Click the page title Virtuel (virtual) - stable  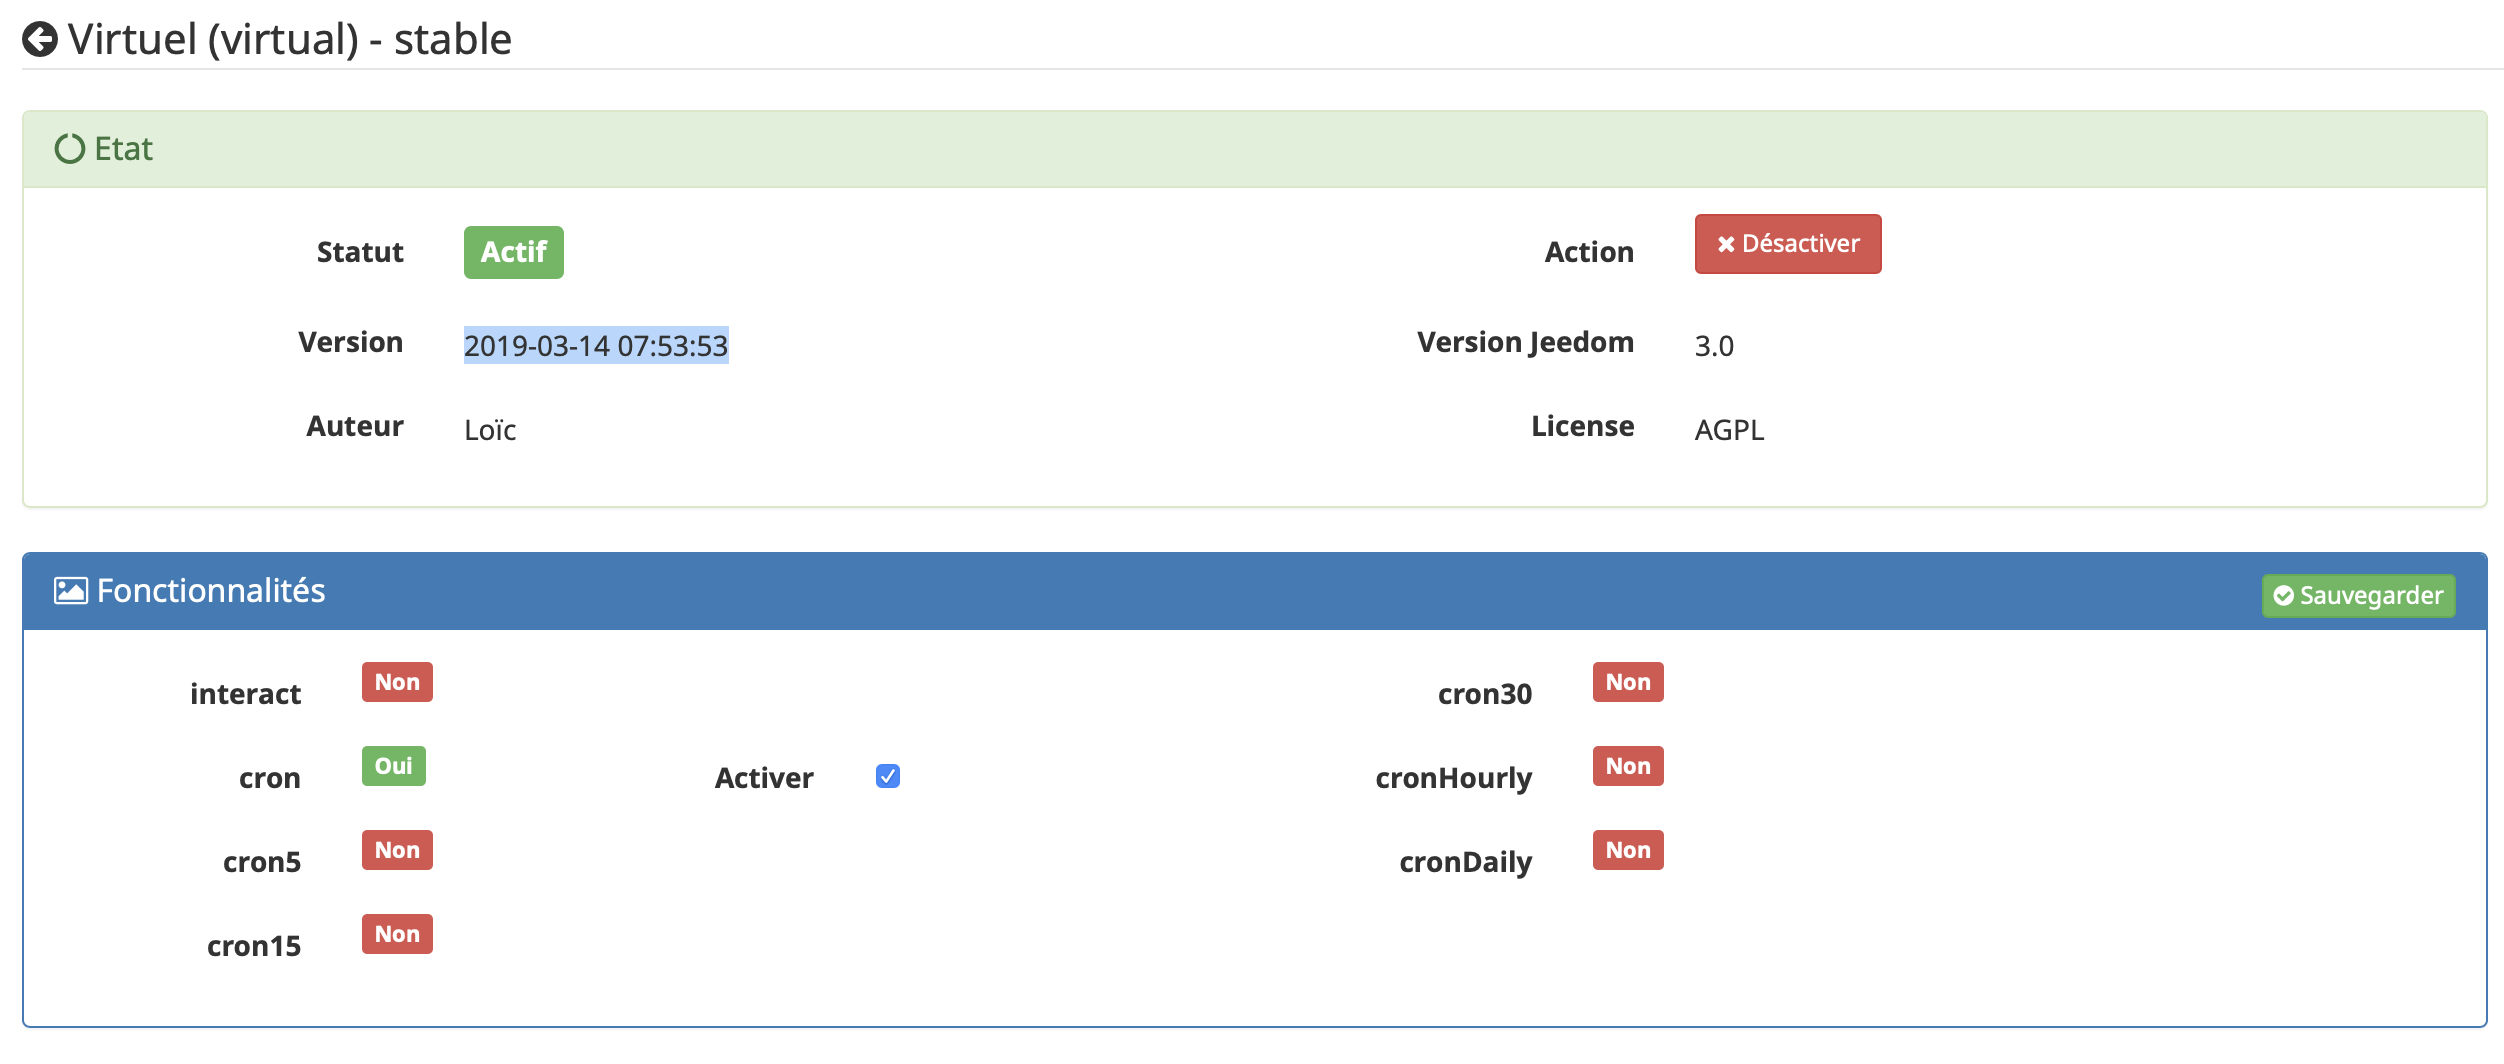point(290,40)
